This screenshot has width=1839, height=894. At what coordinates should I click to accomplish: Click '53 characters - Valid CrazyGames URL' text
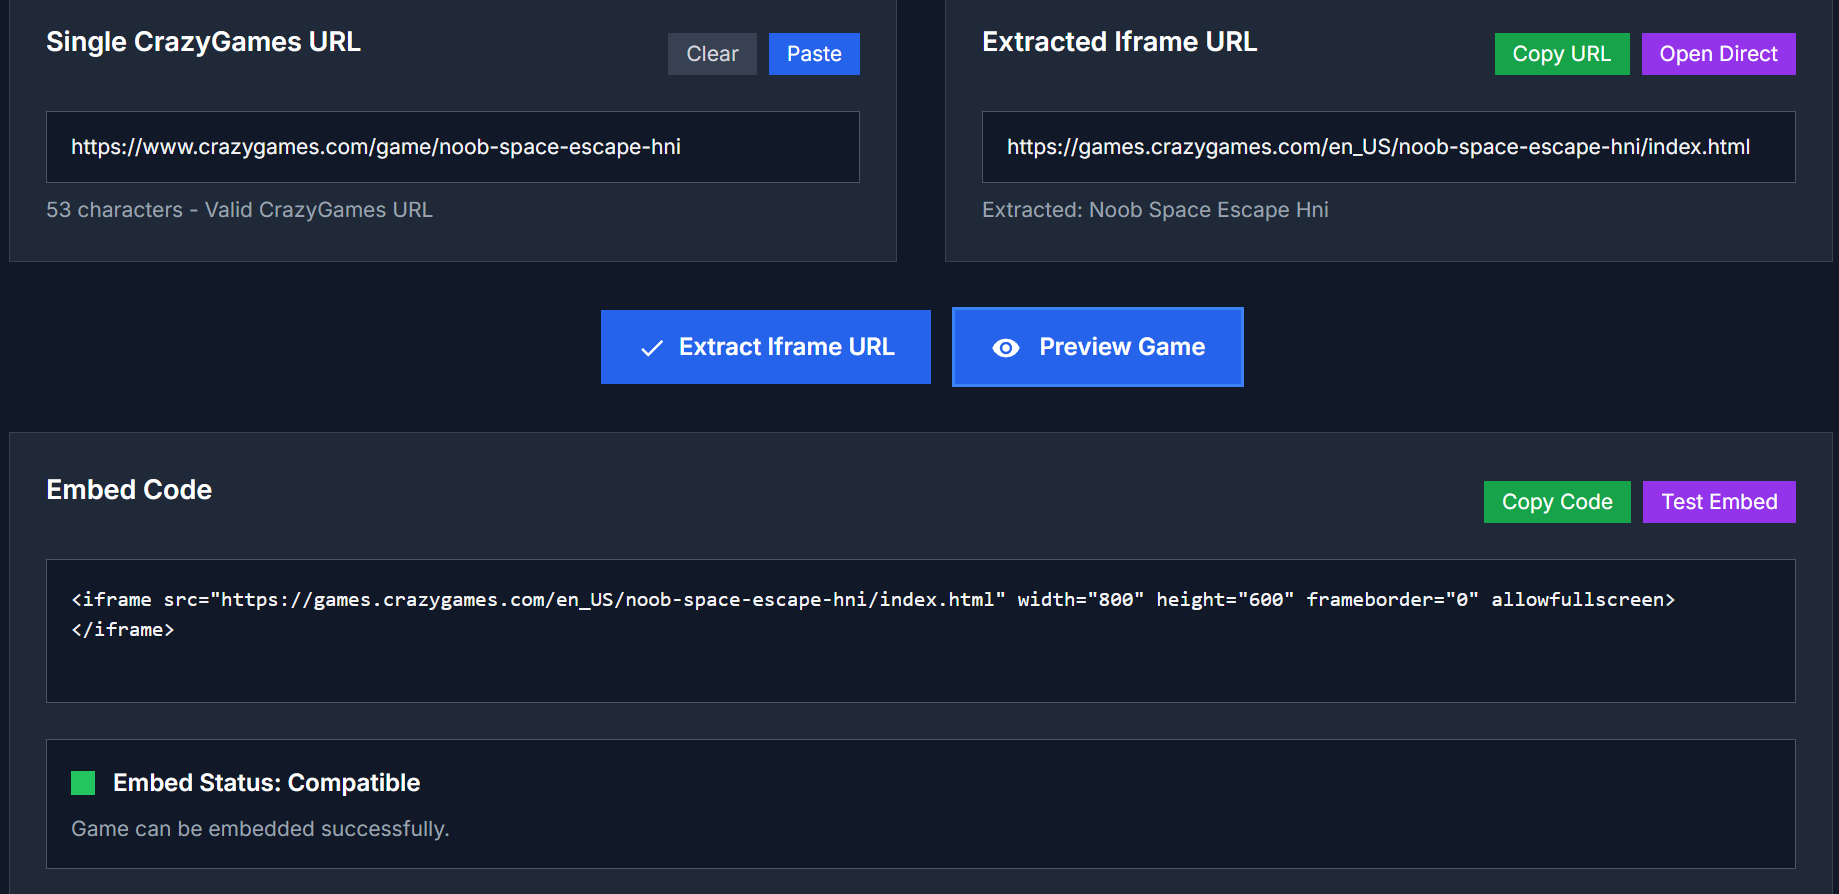(x=239, y=210)
